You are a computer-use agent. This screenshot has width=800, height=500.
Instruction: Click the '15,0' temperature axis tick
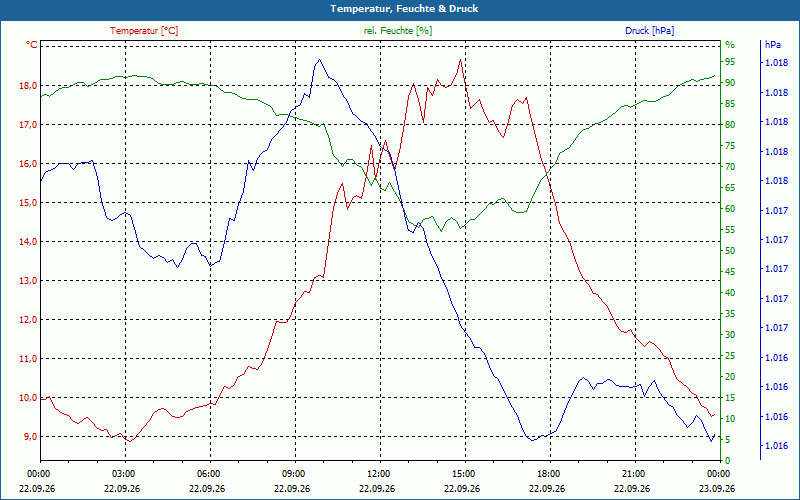coord(28,203)
